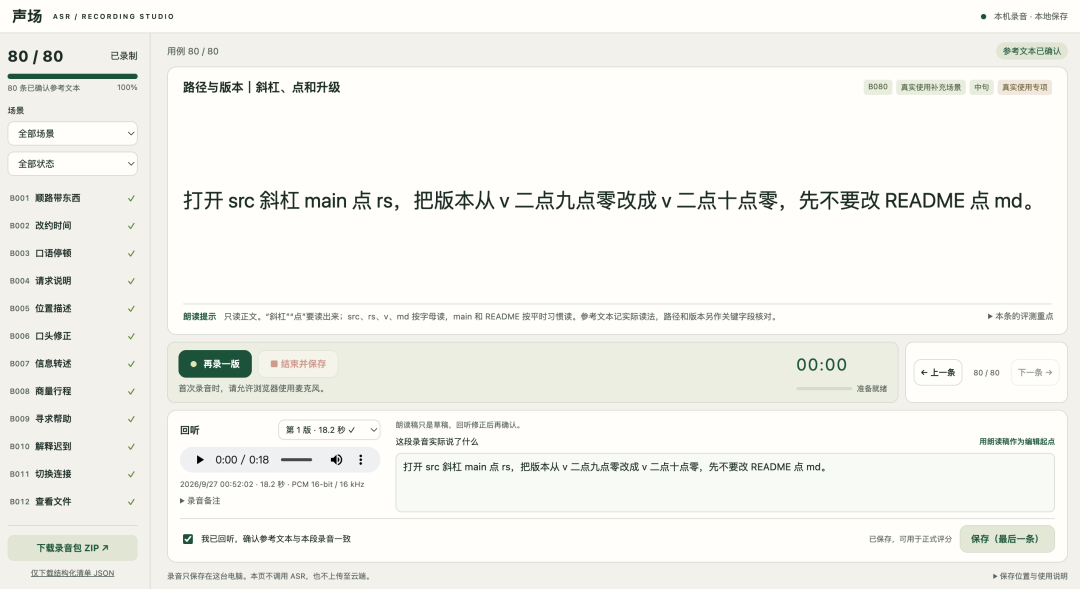Image resolution: width=1080 pixels, height=589 pixels.
Task: Select item B010 解释迟到
Action: coord(72,446)
